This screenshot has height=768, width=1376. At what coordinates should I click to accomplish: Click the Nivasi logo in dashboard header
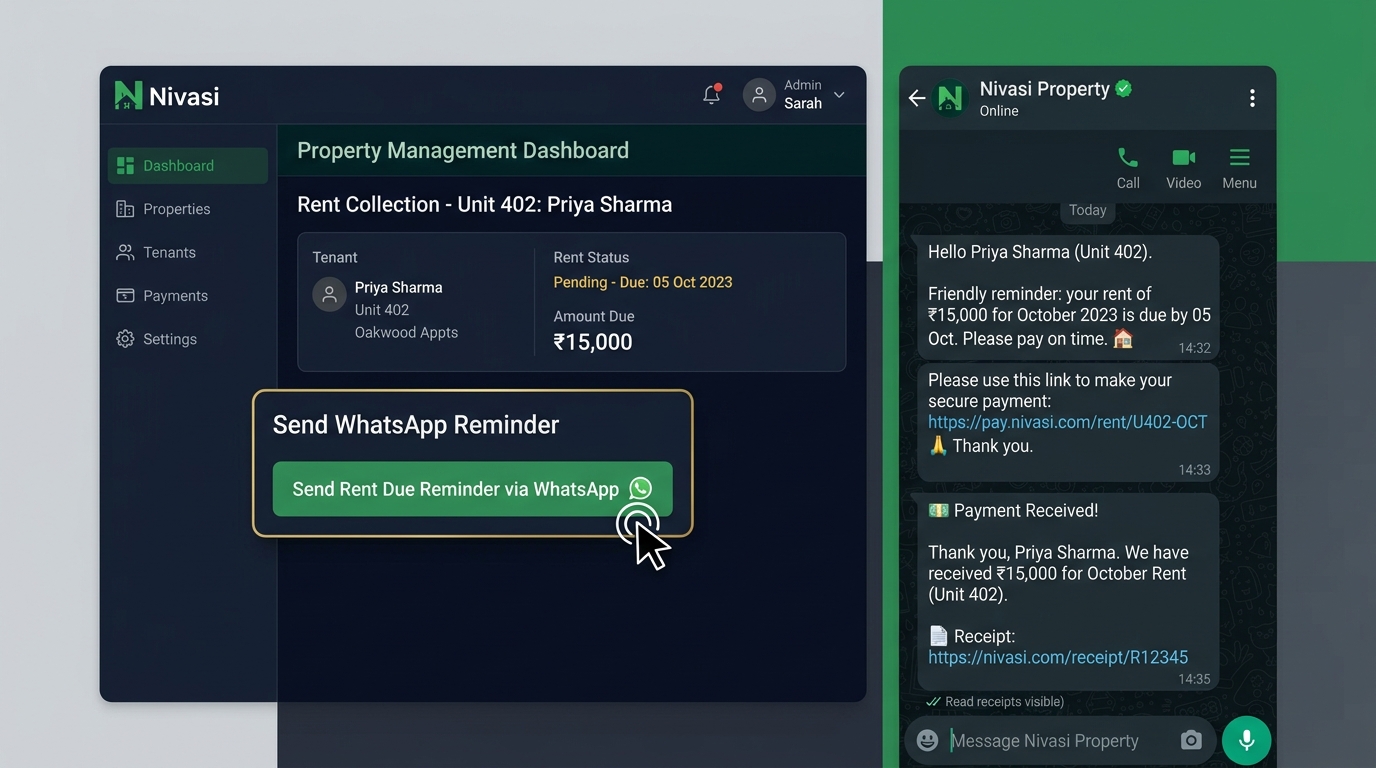[x=166, y=96]
